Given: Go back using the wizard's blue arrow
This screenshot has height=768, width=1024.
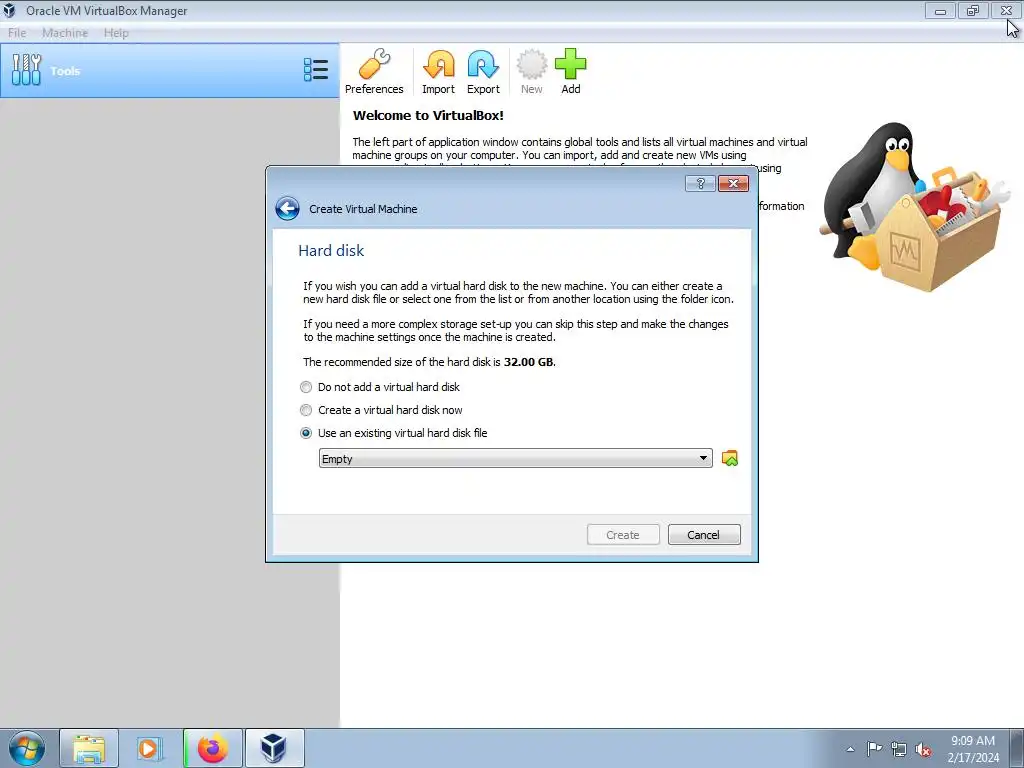Looking at the screenshot, I should (287, 209).
